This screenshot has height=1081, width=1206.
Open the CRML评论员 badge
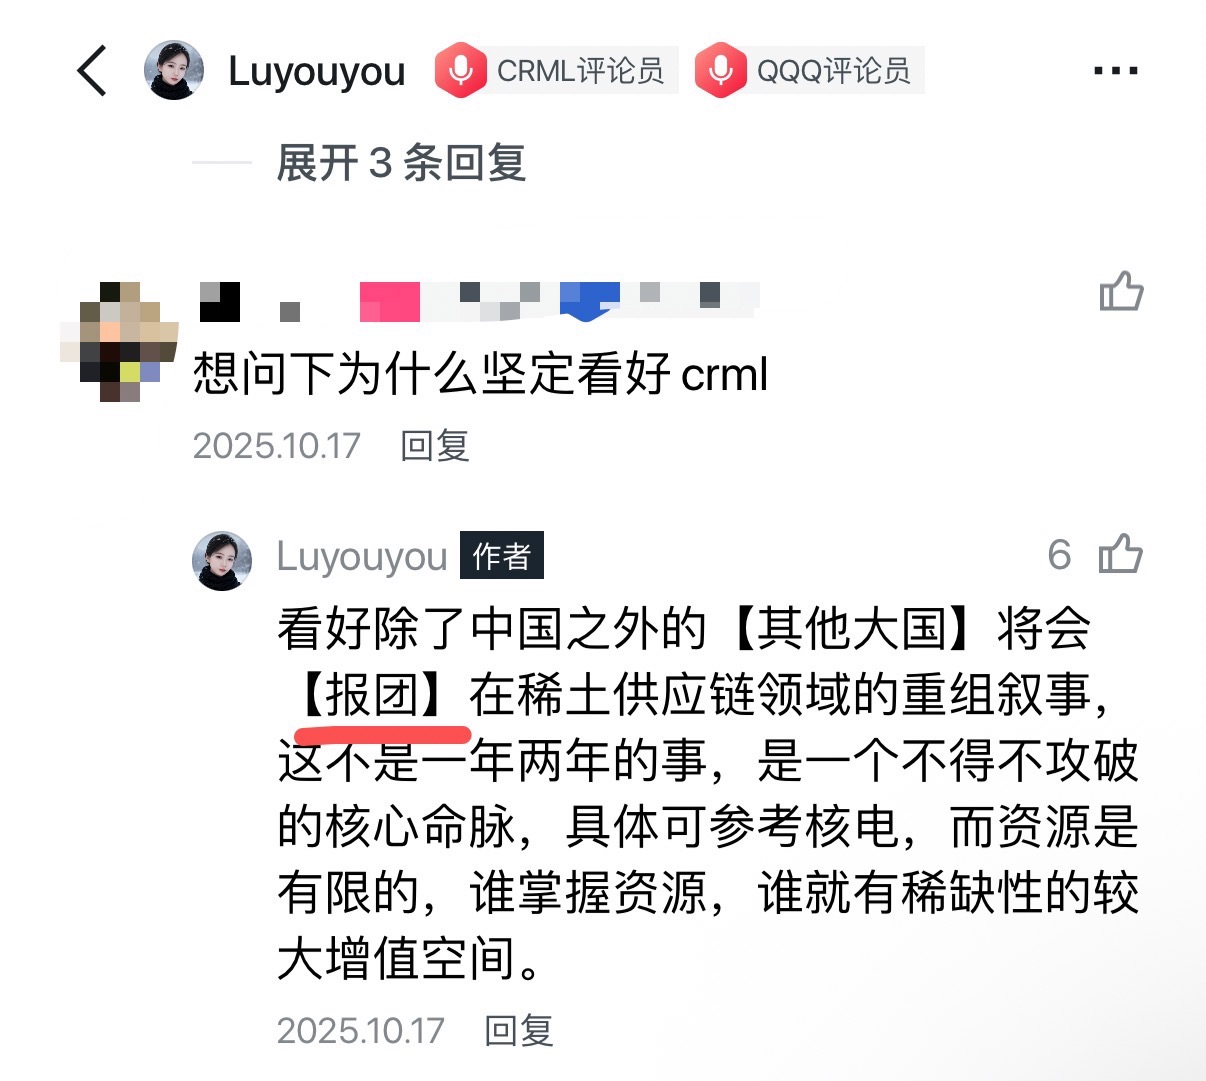[556, 71]
